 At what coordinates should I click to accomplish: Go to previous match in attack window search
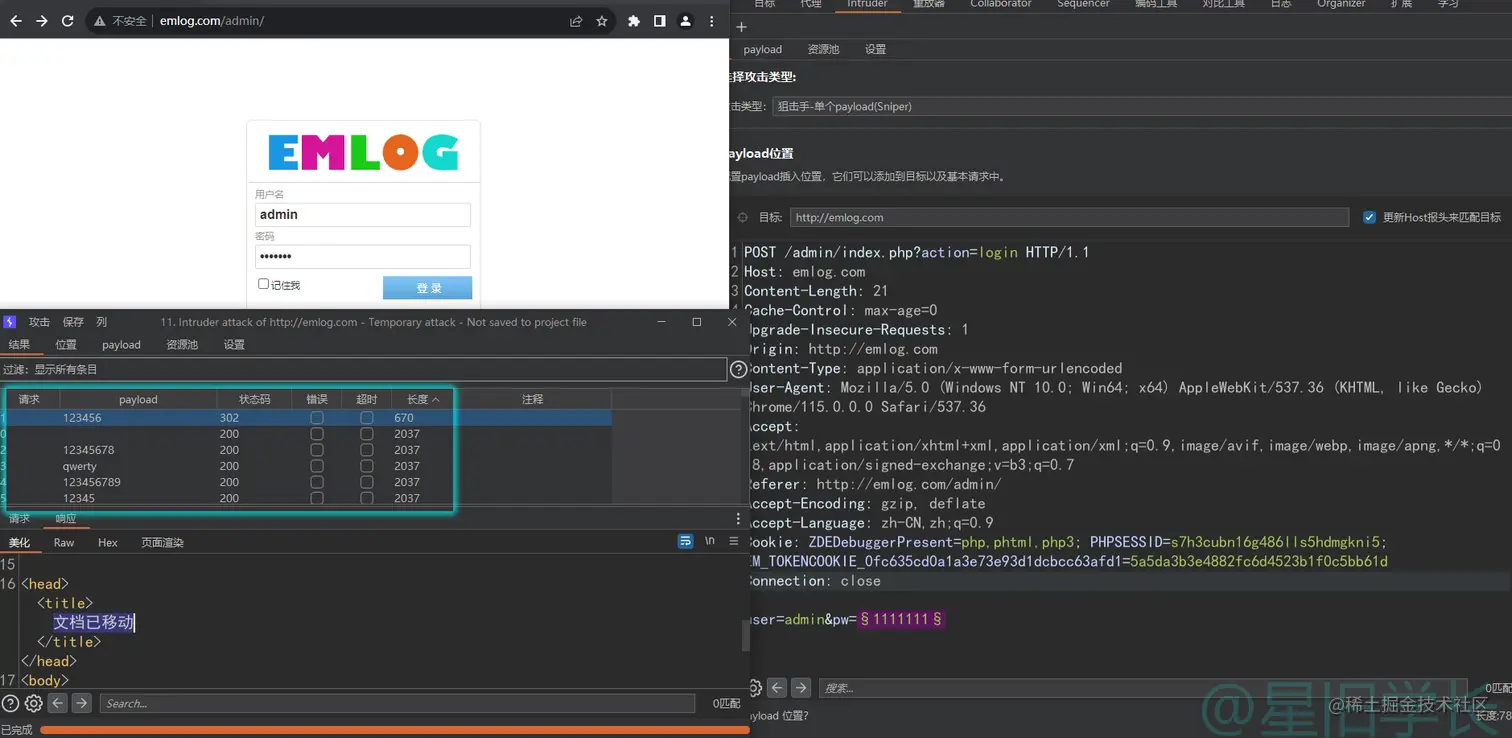(58, 703)
